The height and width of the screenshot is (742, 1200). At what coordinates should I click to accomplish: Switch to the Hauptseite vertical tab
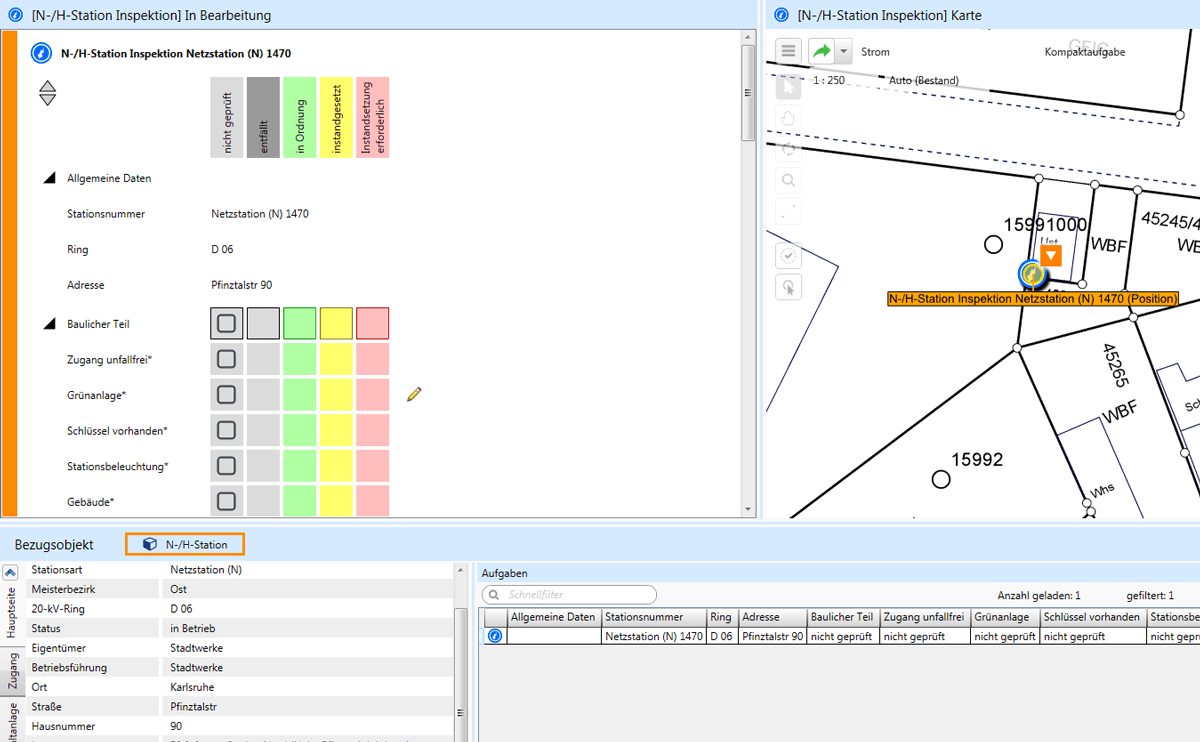pos(13,613)
